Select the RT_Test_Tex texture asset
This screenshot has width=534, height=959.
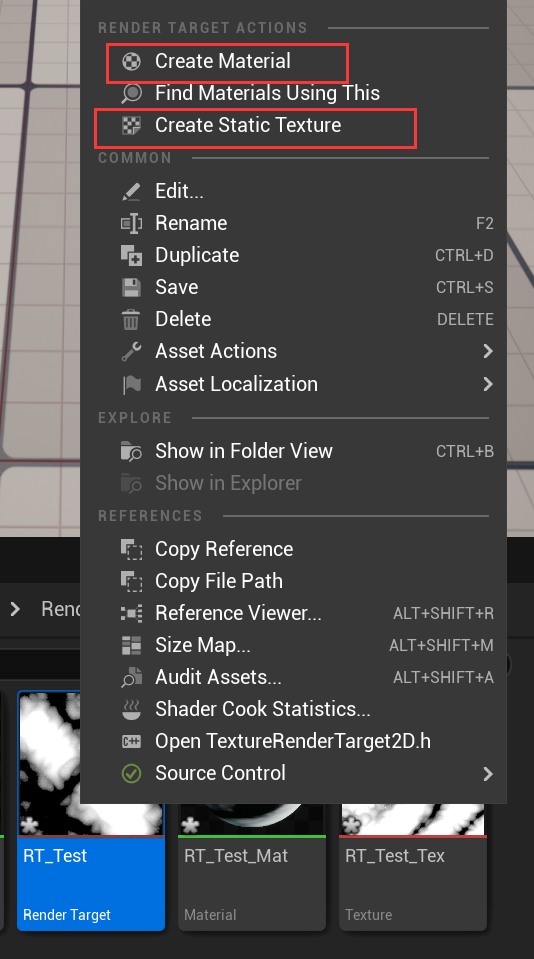(x=413, y=867)
